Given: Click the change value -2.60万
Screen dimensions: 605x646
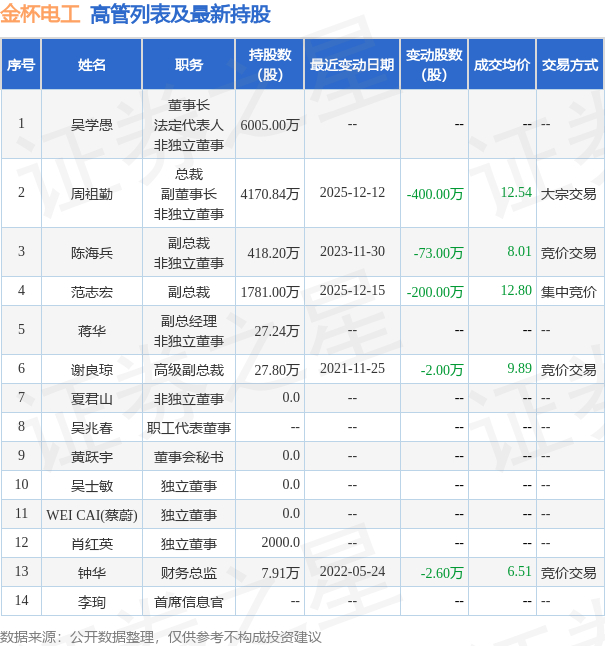Looking at the screenshot, I should (x=442, y=573).
